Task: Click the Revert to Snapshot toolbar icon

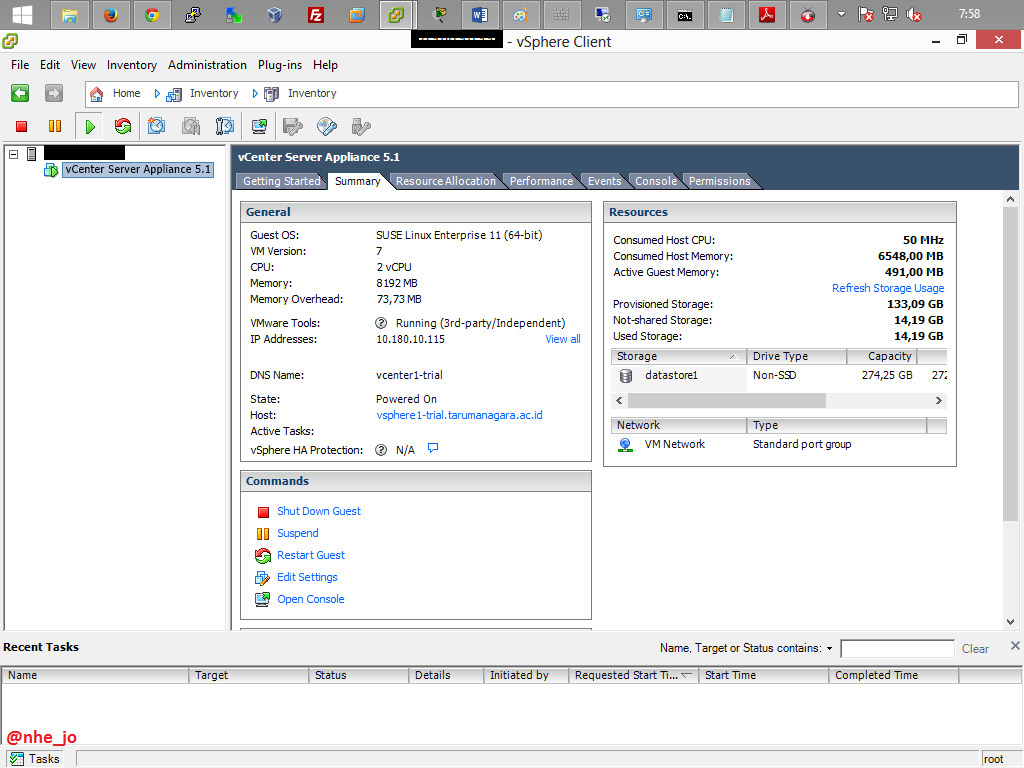Action: click(x=191, y=126)
